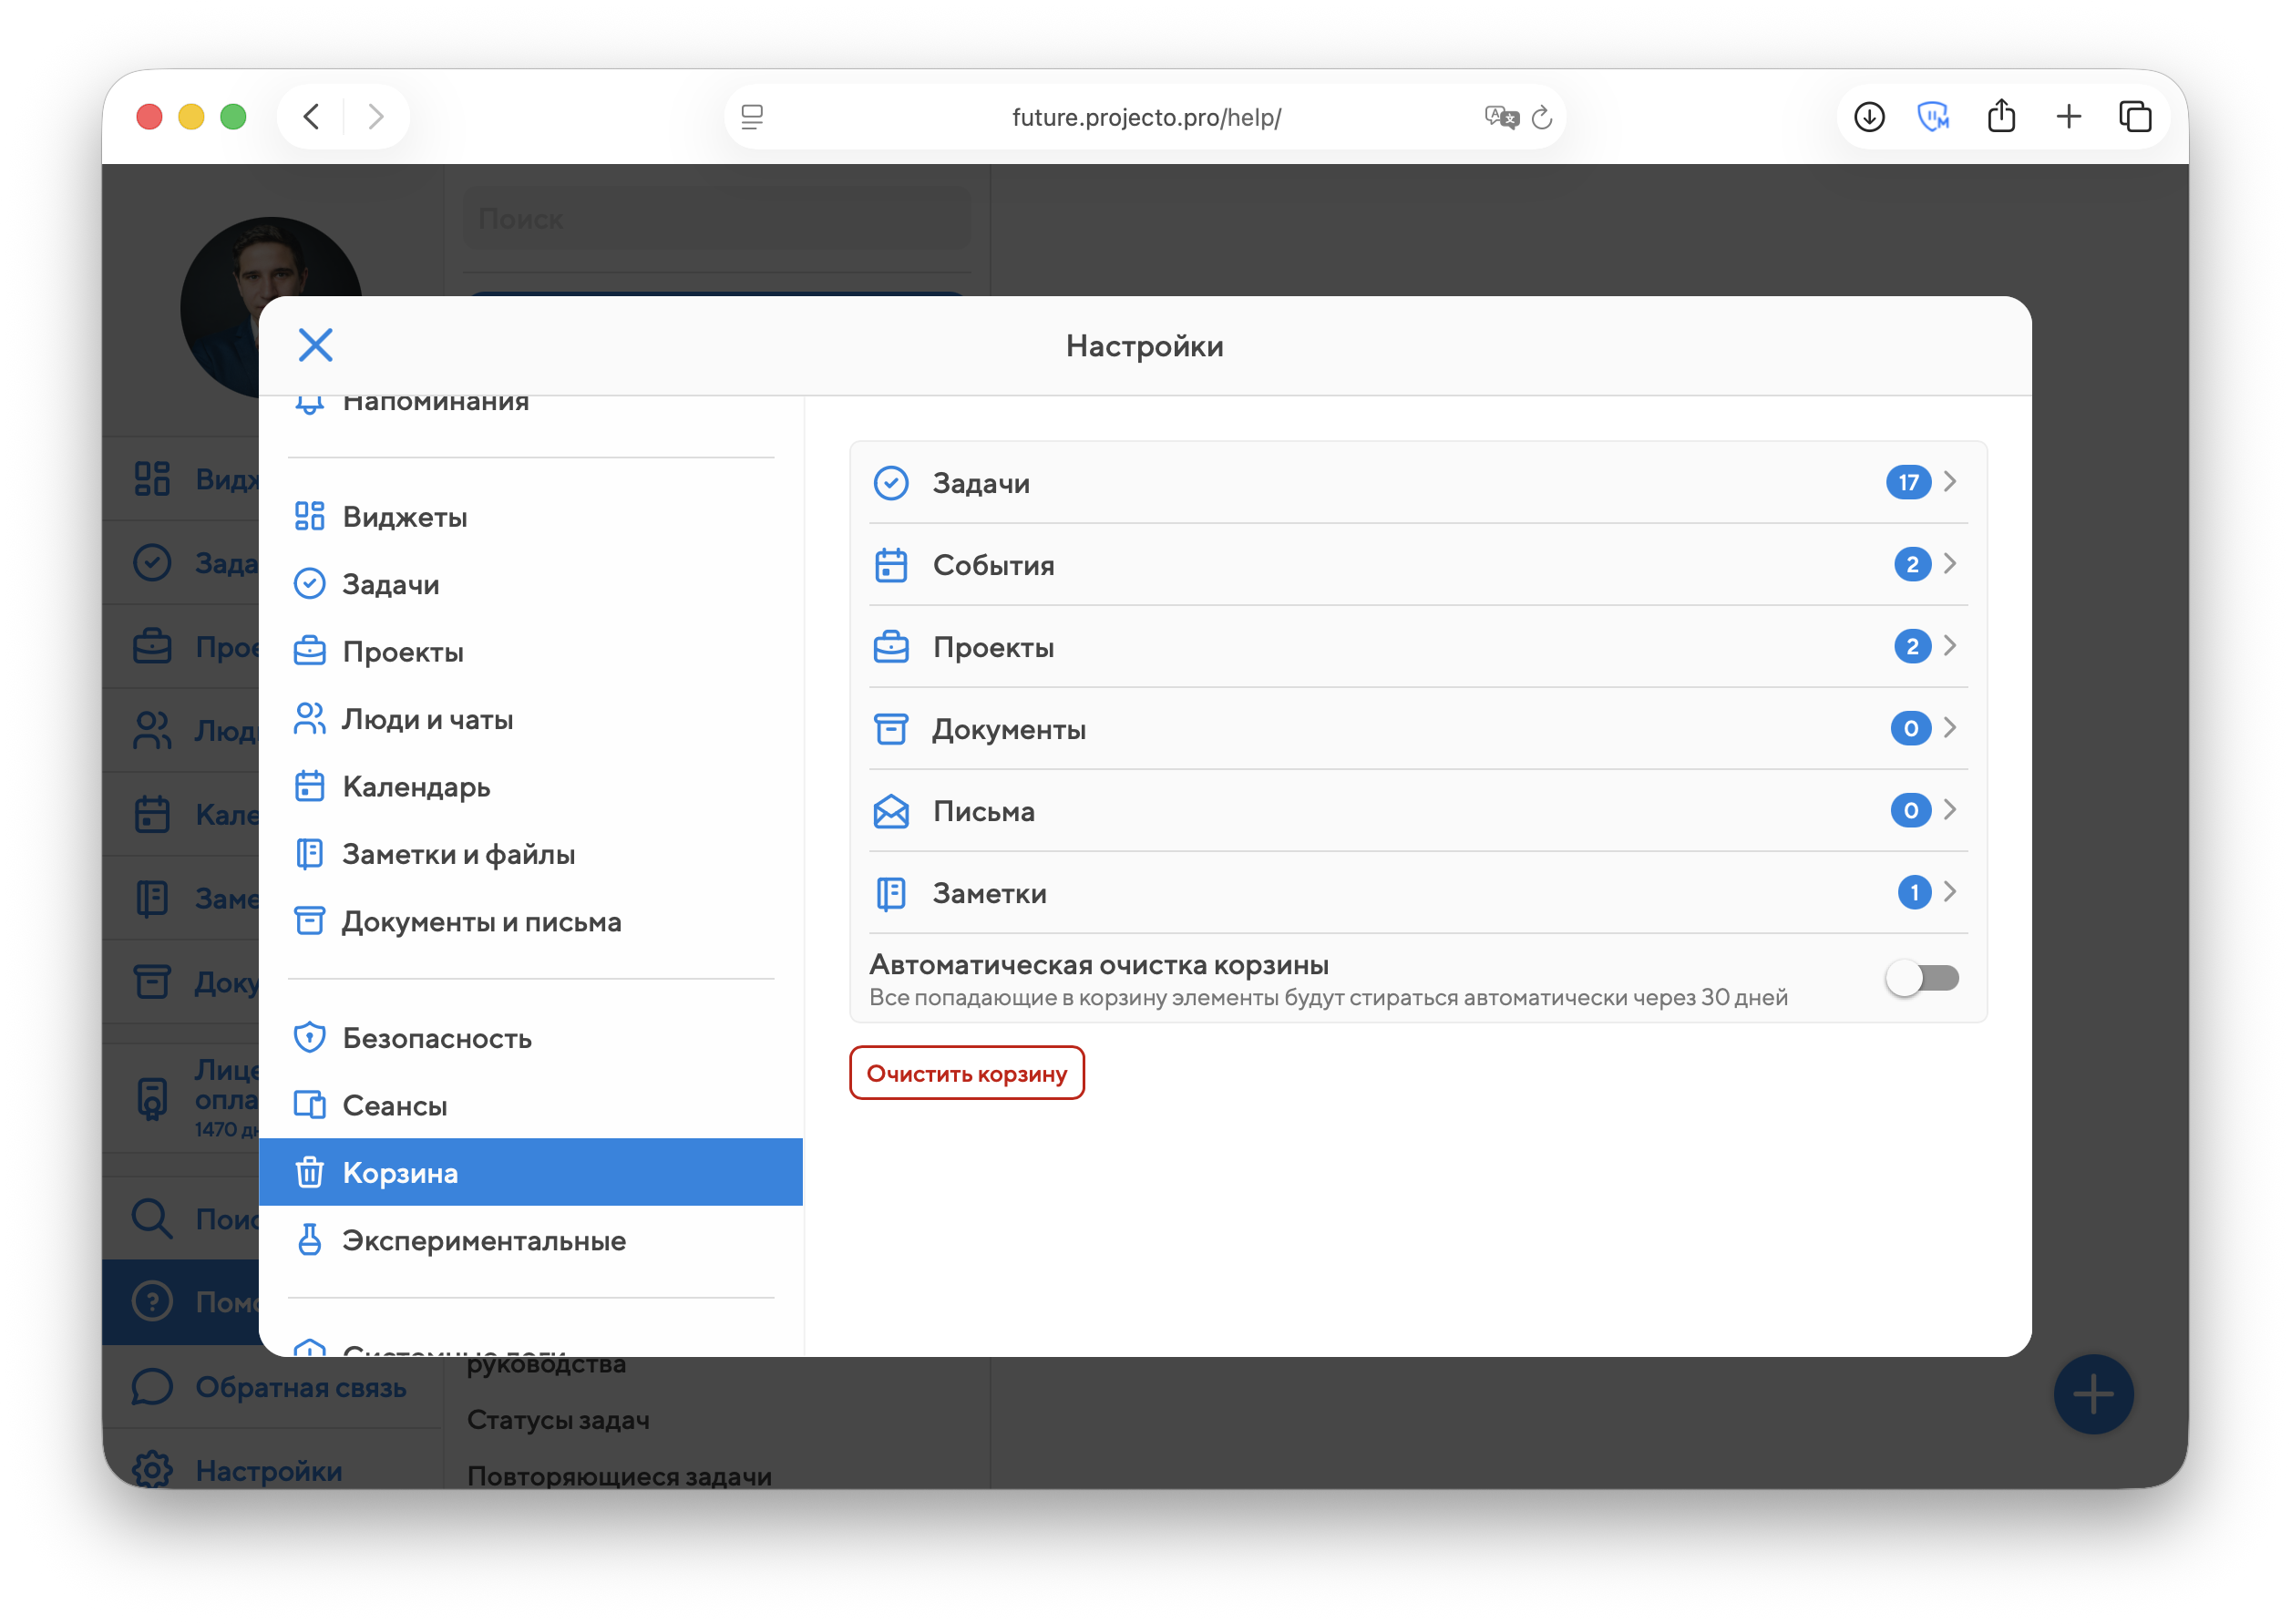Click the Люди и чаты people icon
This screenshot has height=1624, width=2291.
tap(310, 719)
